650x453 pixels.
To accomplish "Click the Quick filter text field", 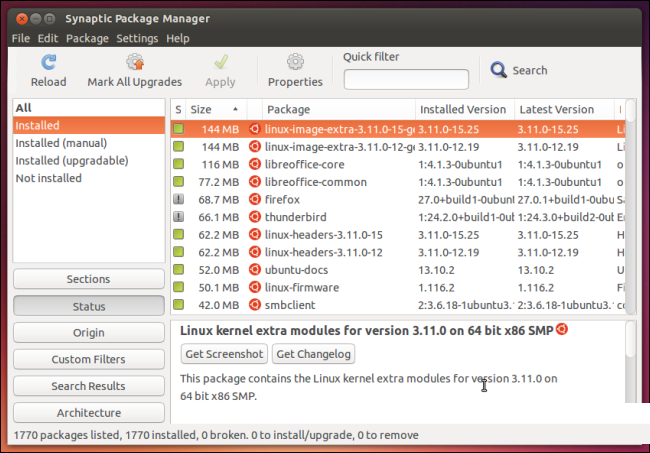I will [406, 79].
